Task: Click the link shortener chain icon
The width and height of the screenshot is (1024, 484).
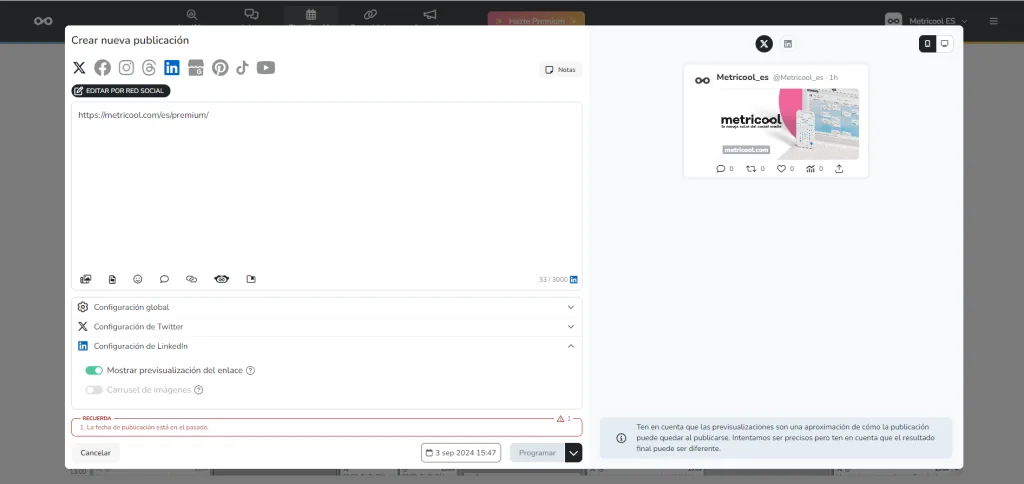Action: click(192, 279)
